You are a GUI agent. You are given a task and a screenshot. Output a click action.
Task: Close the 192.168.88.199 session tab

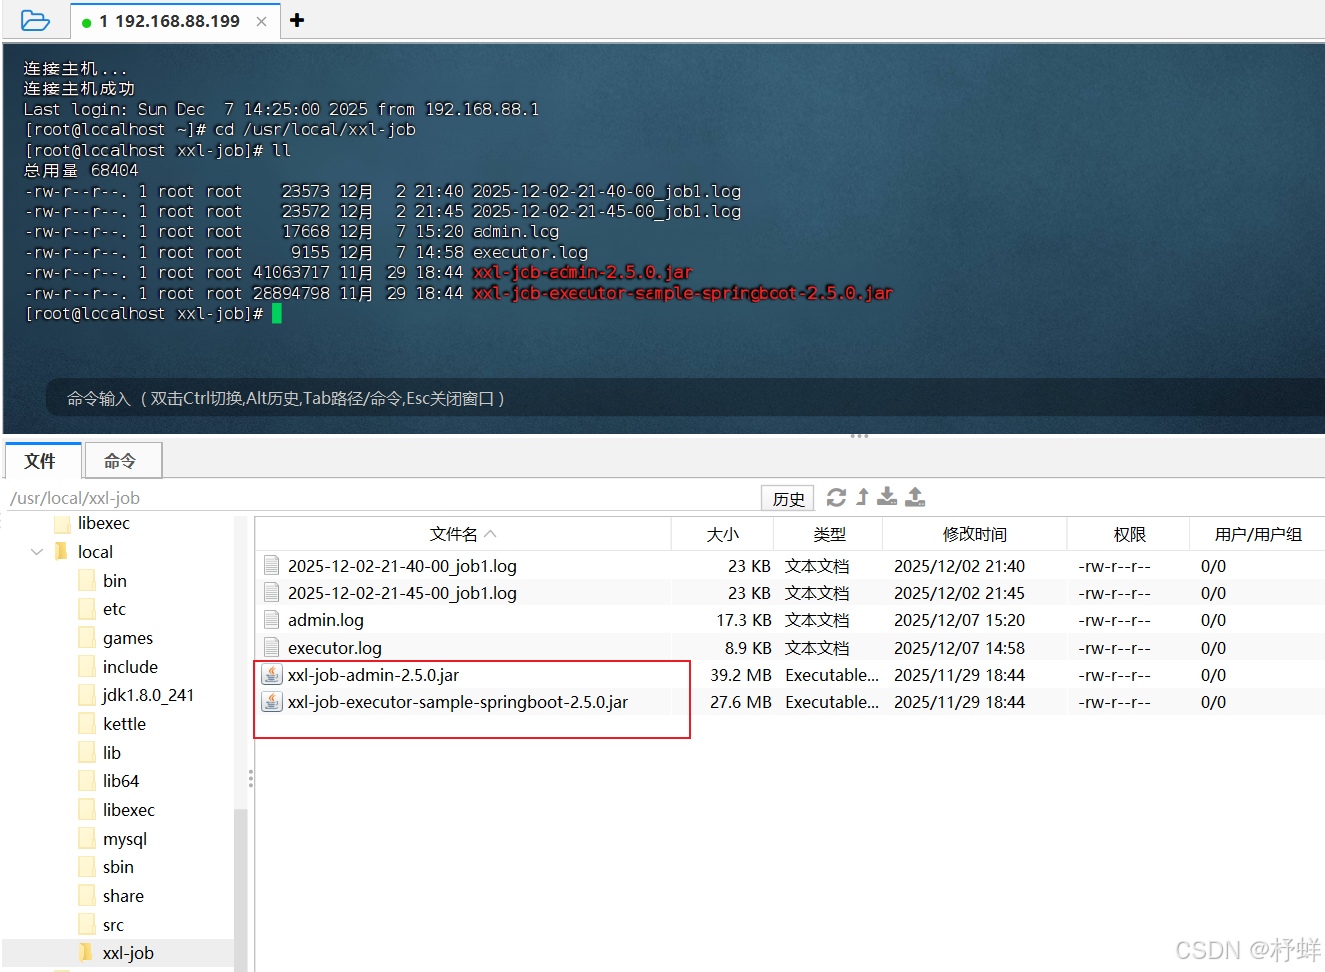pyautogui.click(x=261, y=21)
